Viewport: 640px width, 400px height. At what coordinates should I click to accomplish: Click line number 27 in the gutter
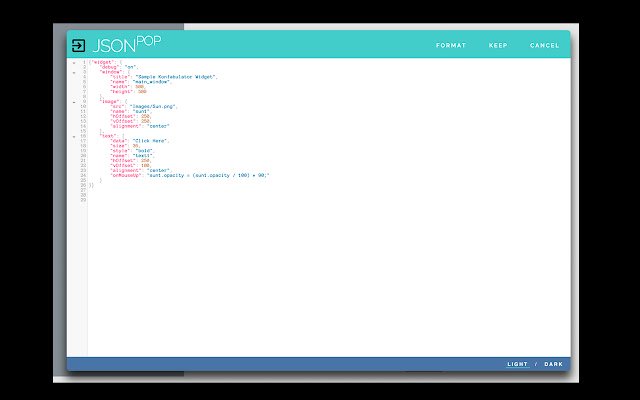point(83,190)
